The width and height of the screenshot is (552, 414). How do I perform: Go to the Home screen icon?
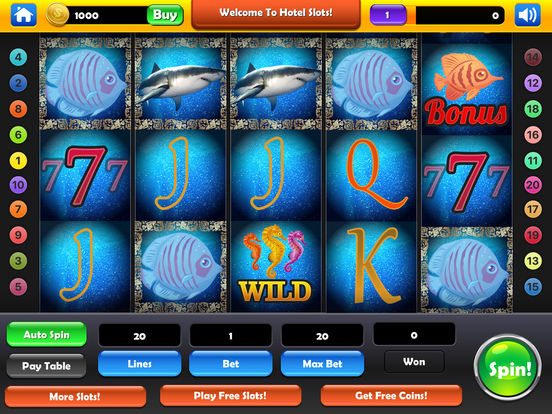[24, 15]
